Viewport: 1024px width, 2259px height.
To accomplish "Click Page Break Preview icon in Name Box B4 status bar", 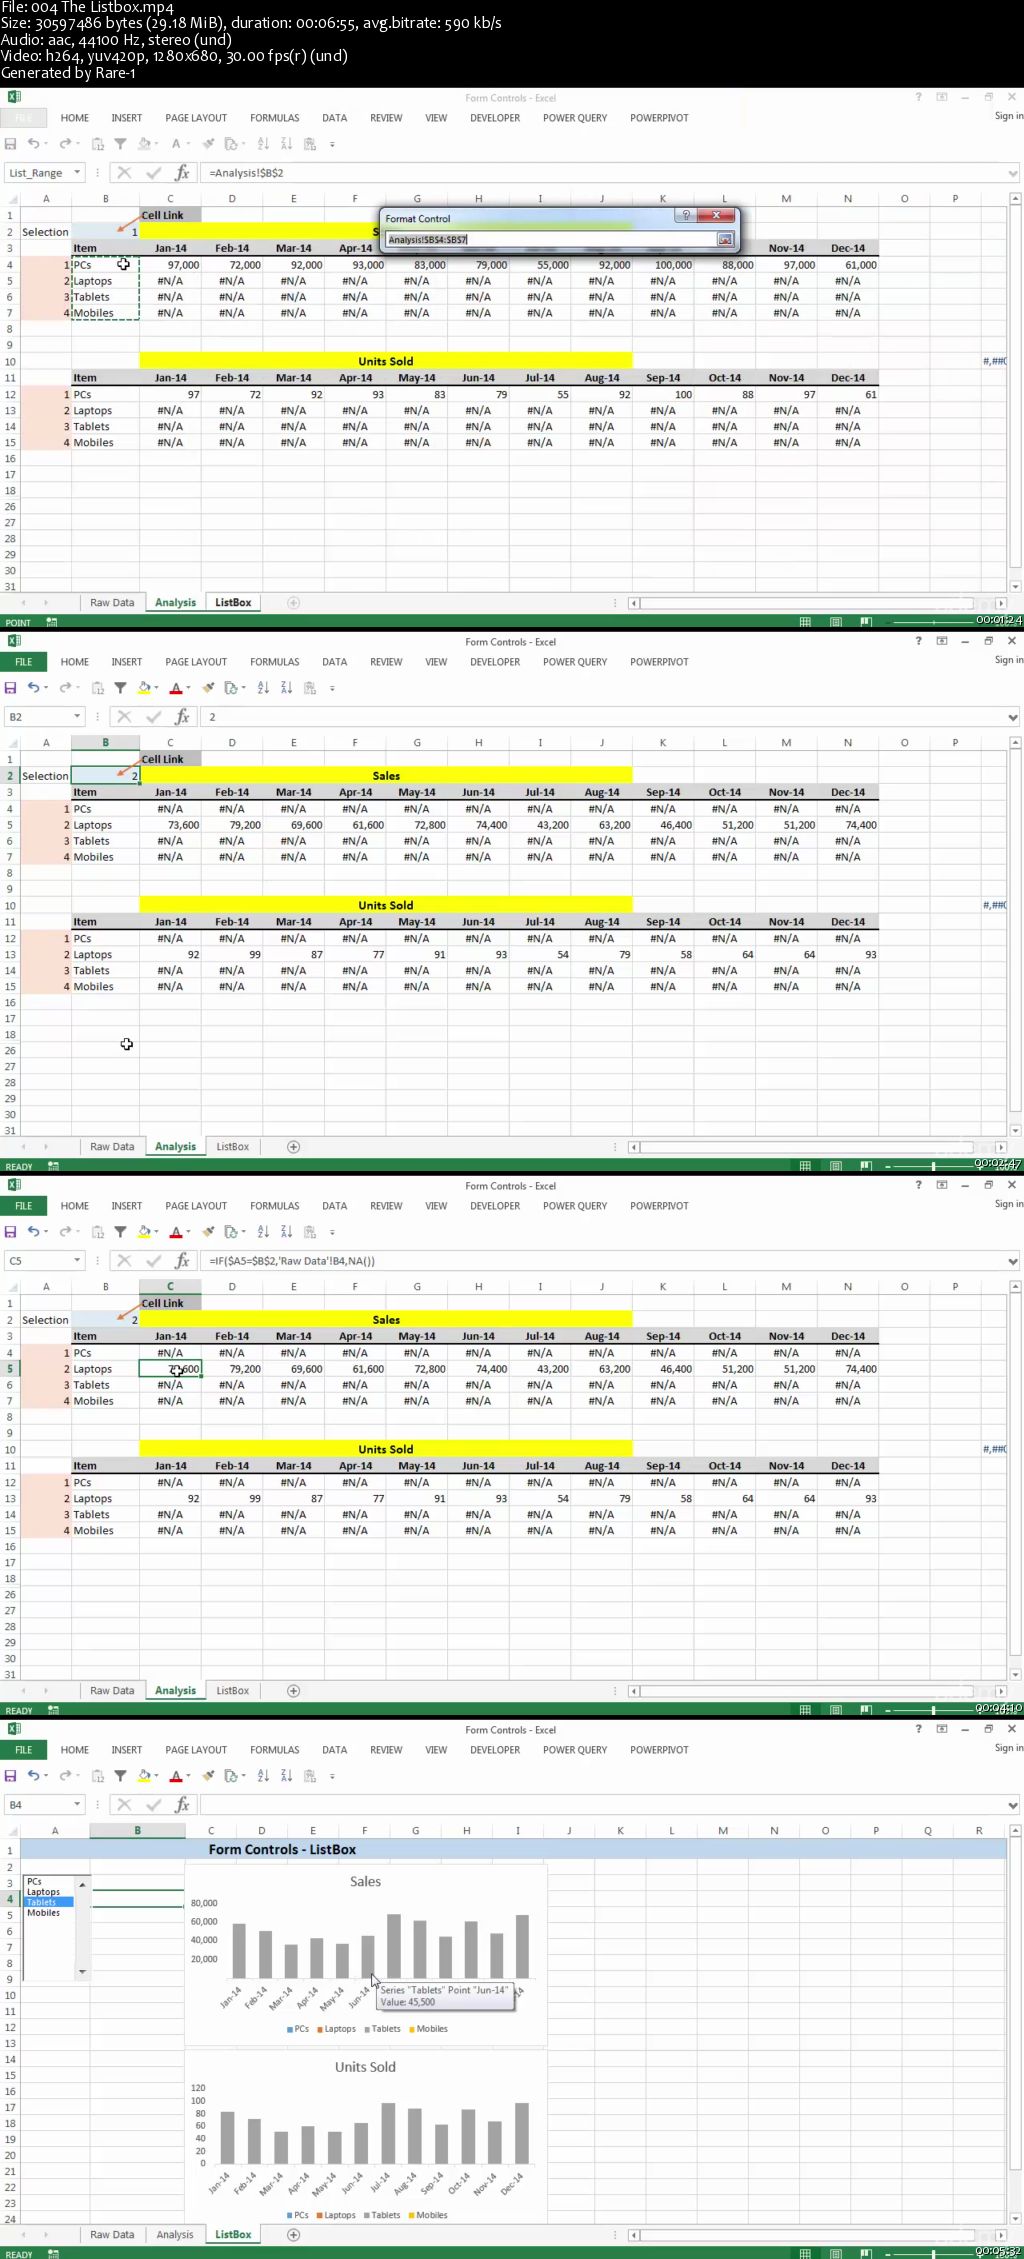I will coord(865,2254).
